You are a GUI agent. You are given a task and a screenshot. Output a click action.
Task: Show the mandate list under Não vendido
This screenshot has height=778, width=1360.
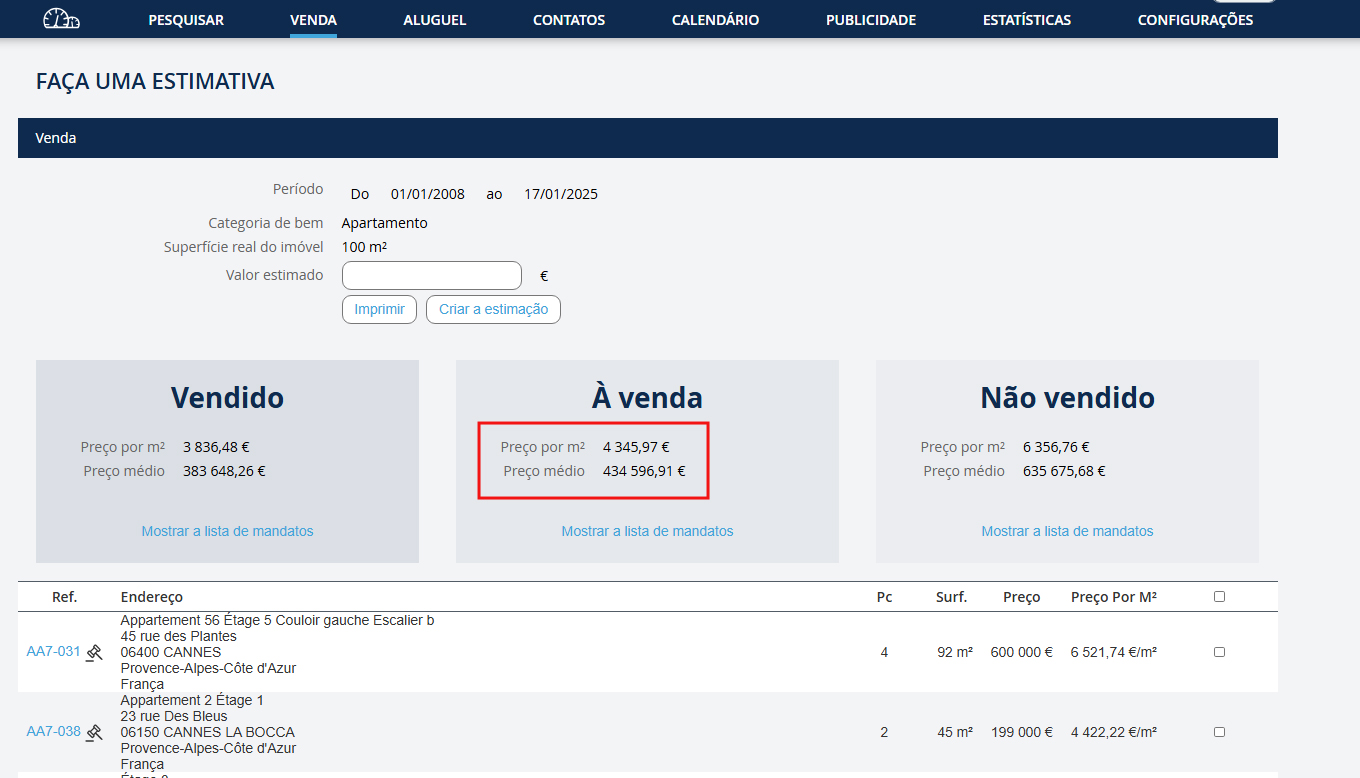1067,531
